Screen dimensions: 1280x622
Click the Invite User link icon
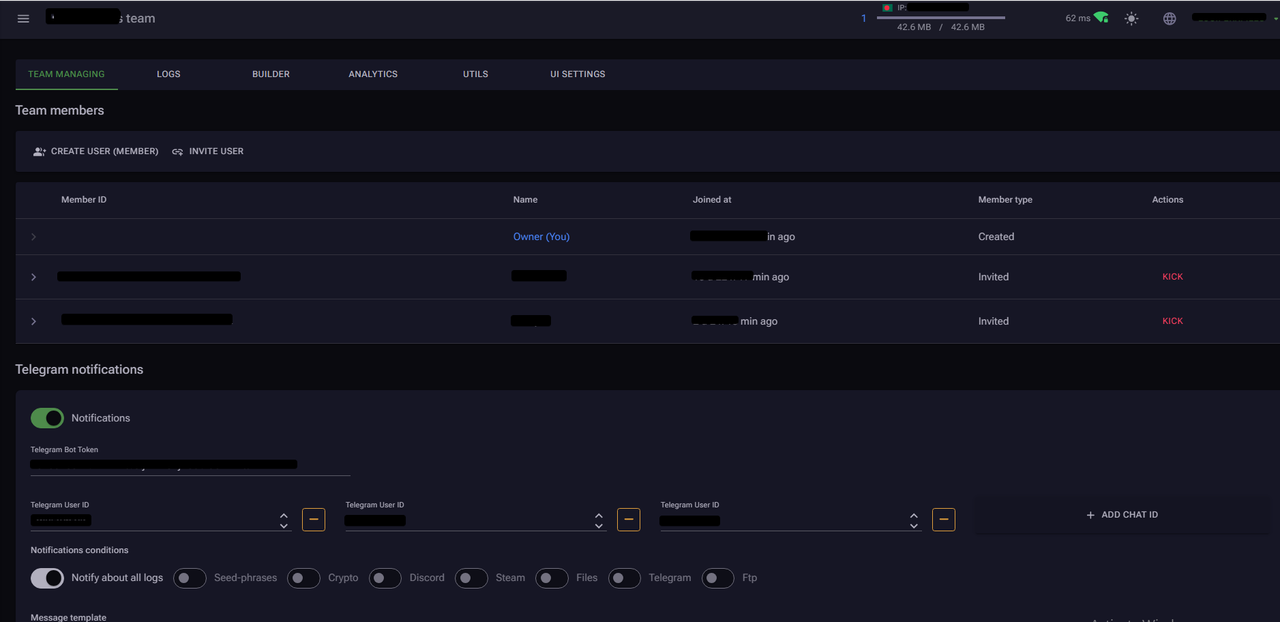[178, 152]
